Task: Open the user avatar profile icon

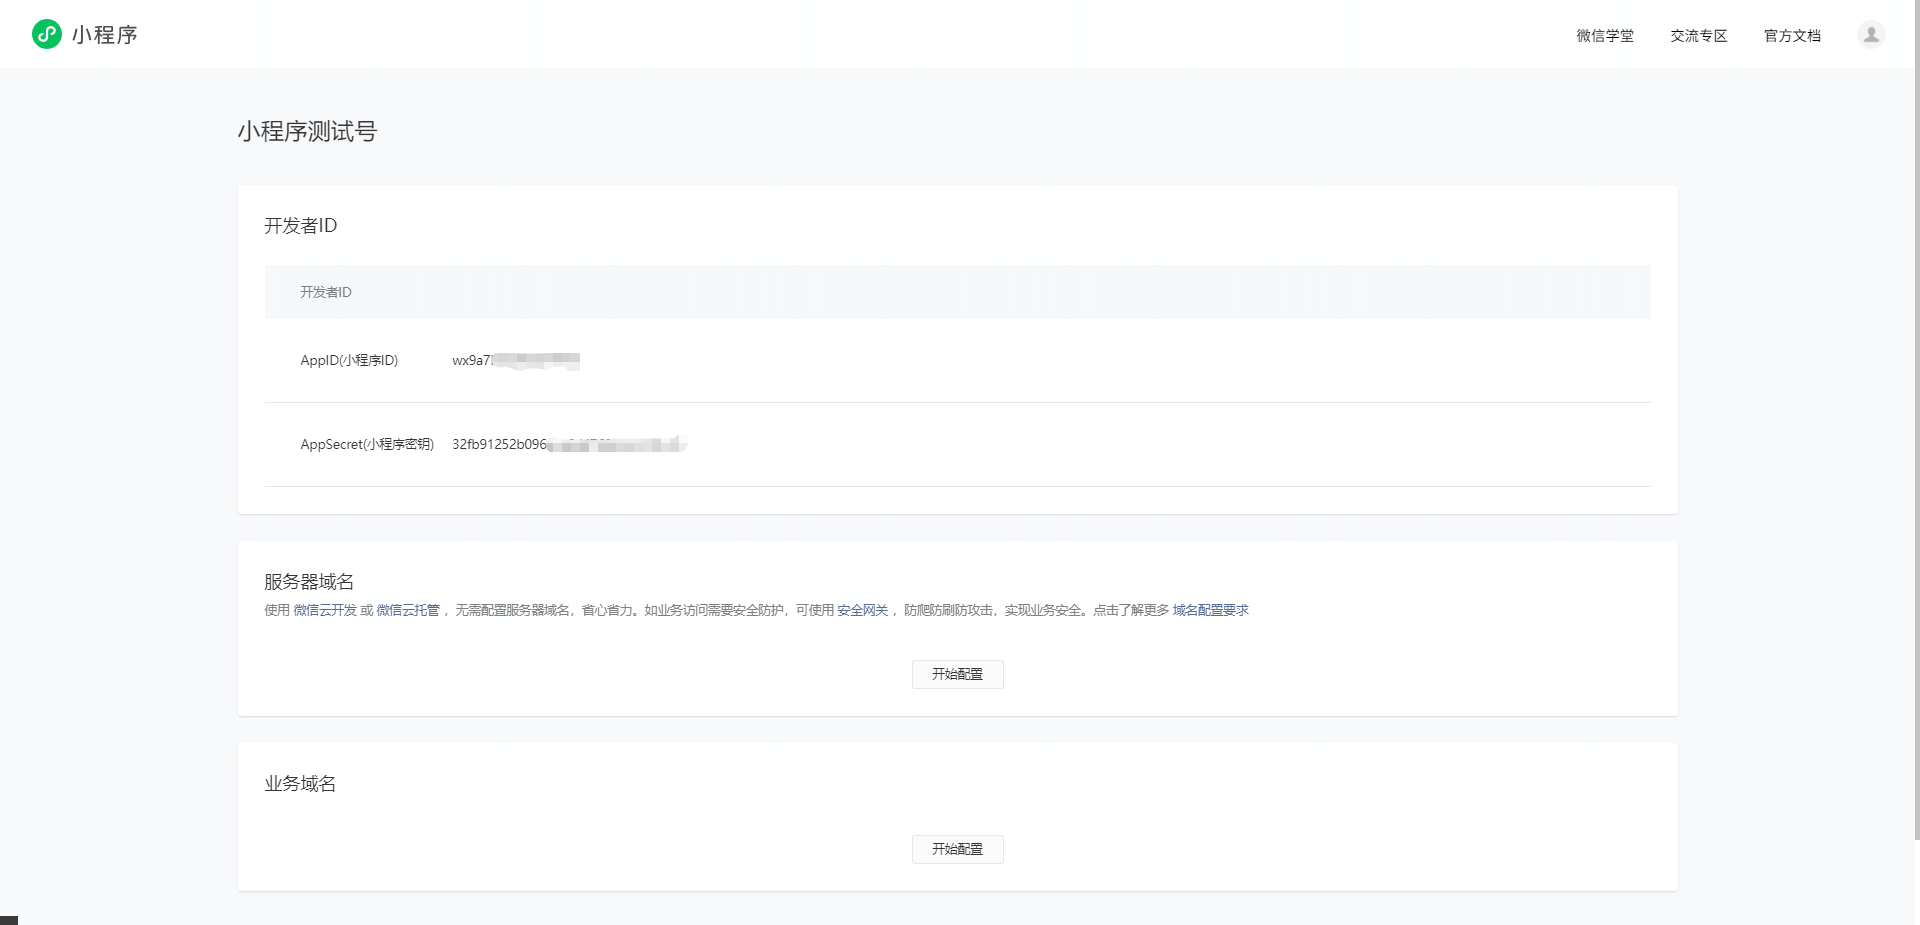Action: pos(1871,34)
